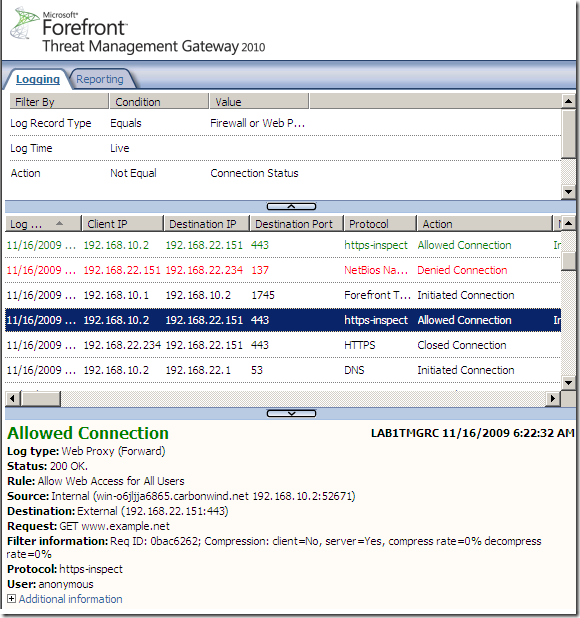
Task: Click the horizontal scroll-right arrow
Action: click(553, 398)
